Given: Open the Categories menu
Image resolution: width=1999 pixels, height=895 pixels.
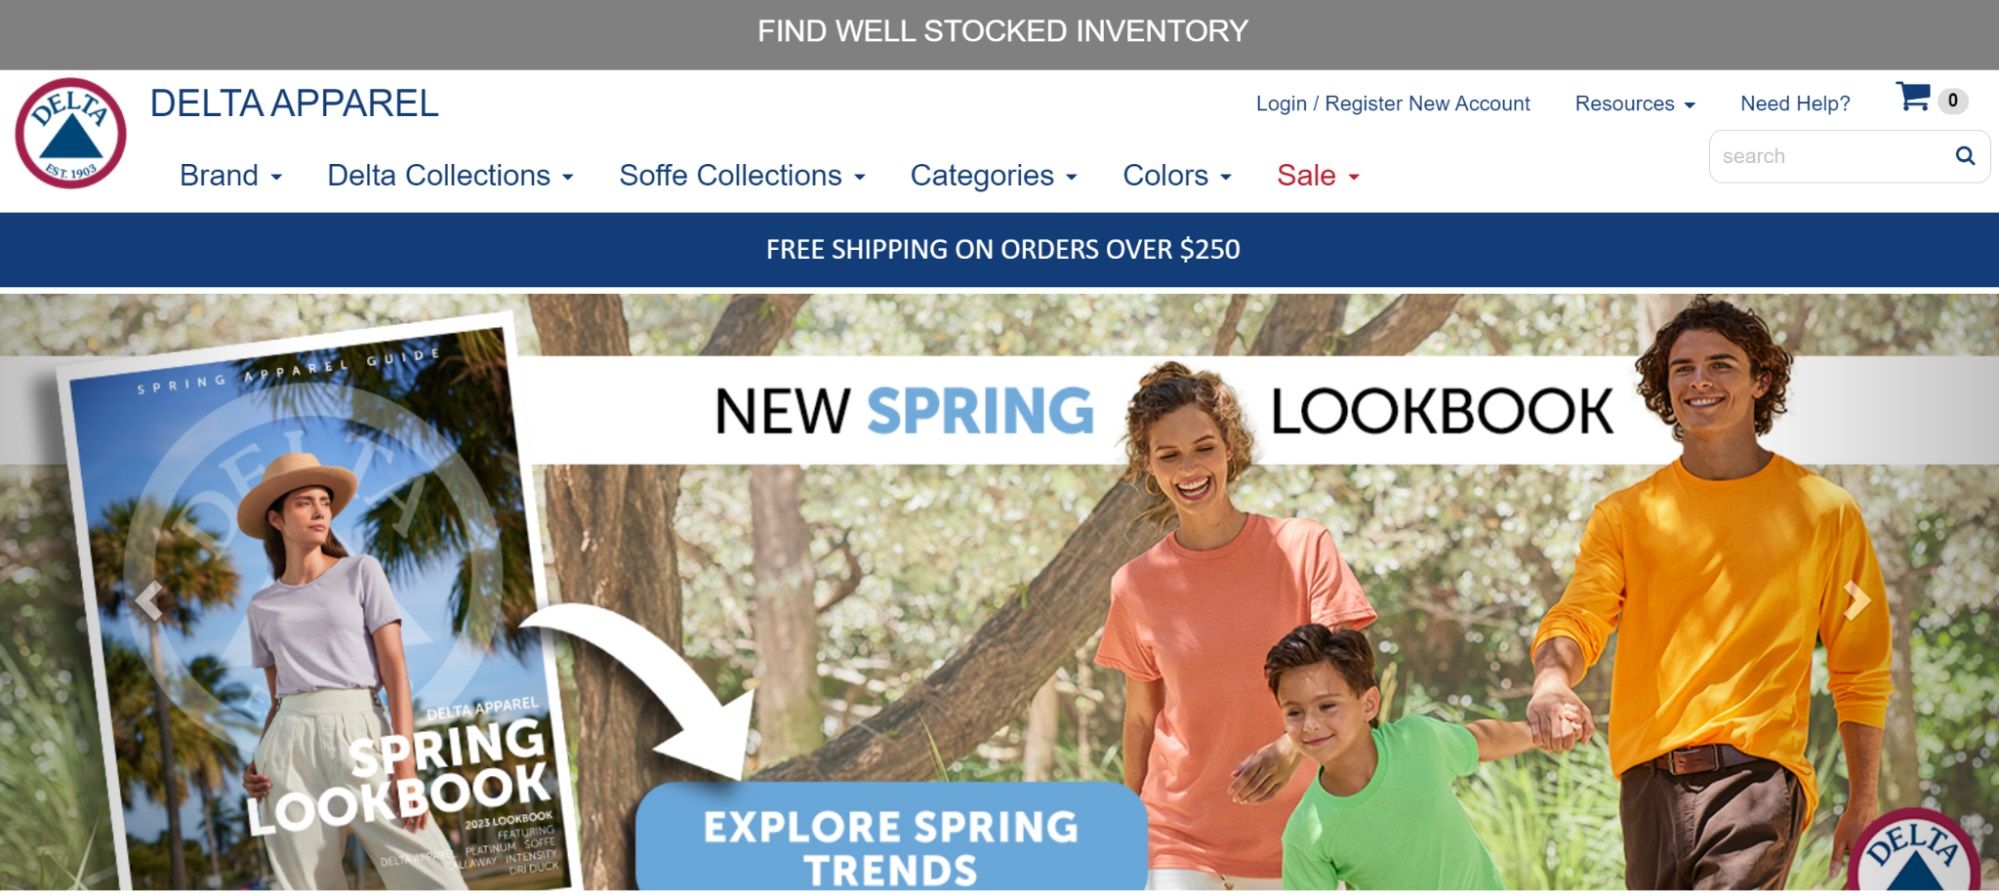Looking at the screenshot, I should pos(993,176).
